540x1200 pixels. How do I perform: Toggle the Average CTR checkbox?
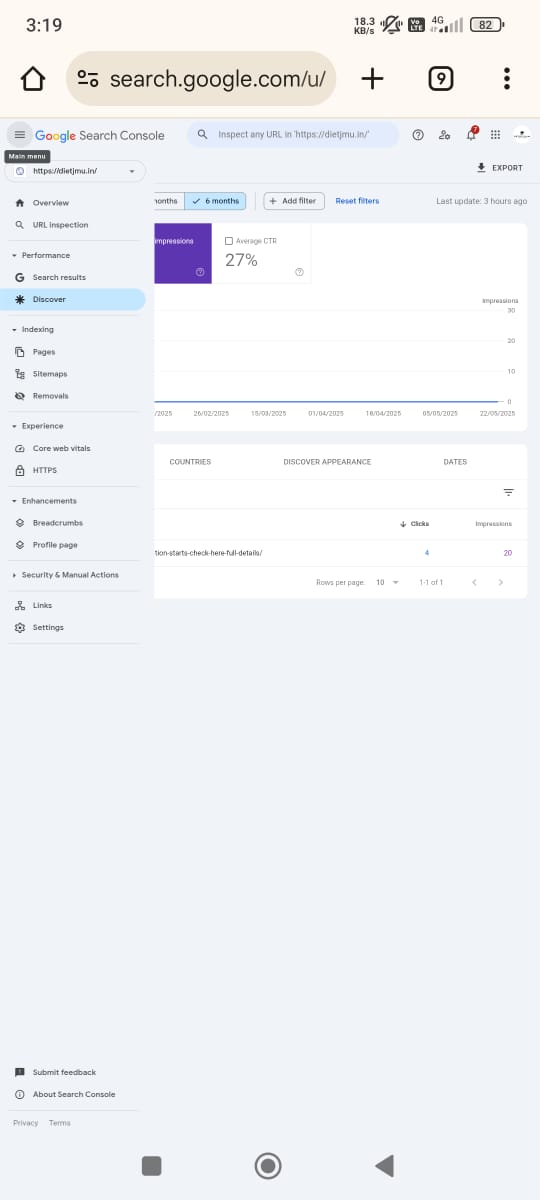point(229,241)
